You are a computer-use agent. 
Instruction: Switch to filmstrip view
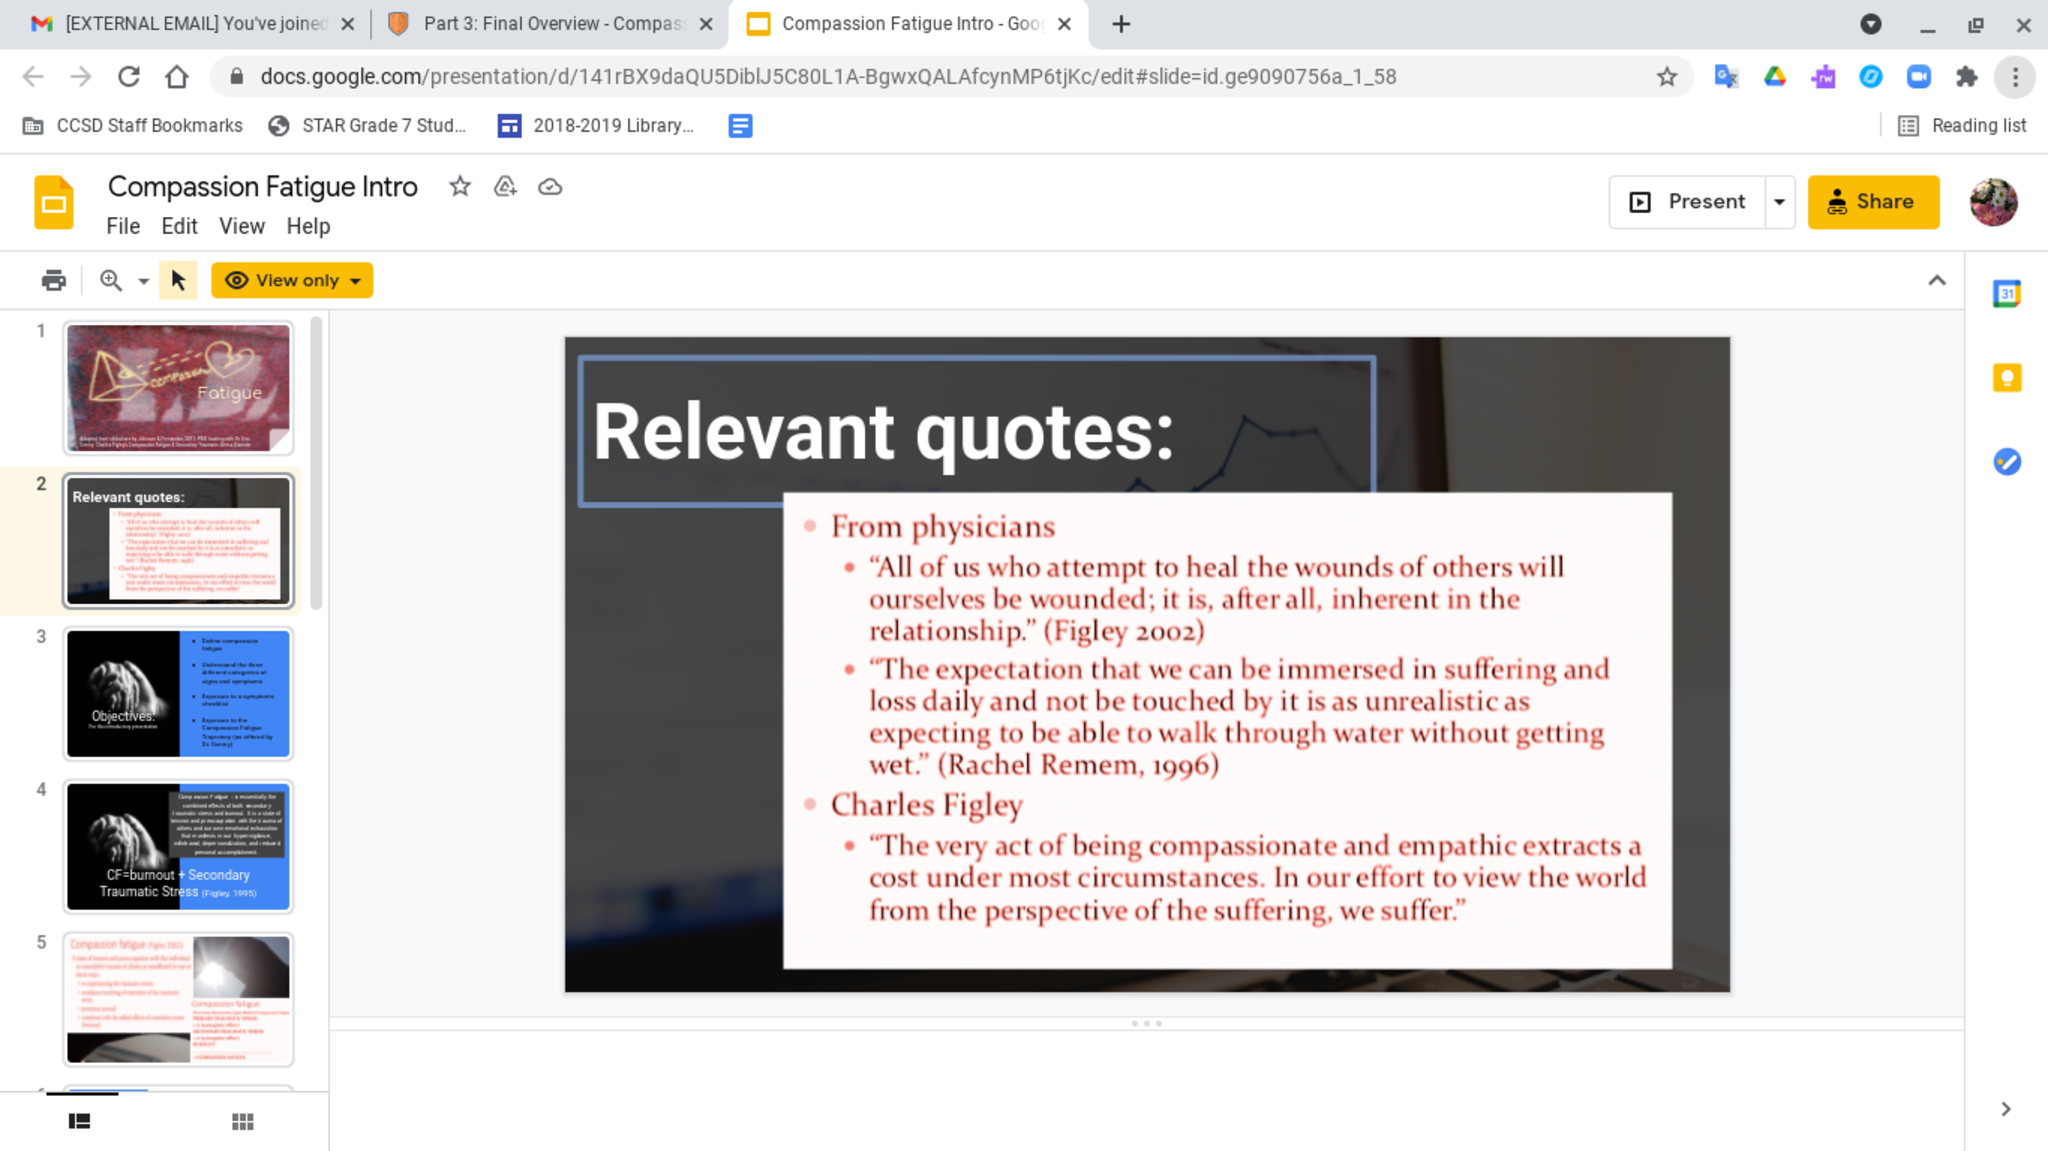80,1121
